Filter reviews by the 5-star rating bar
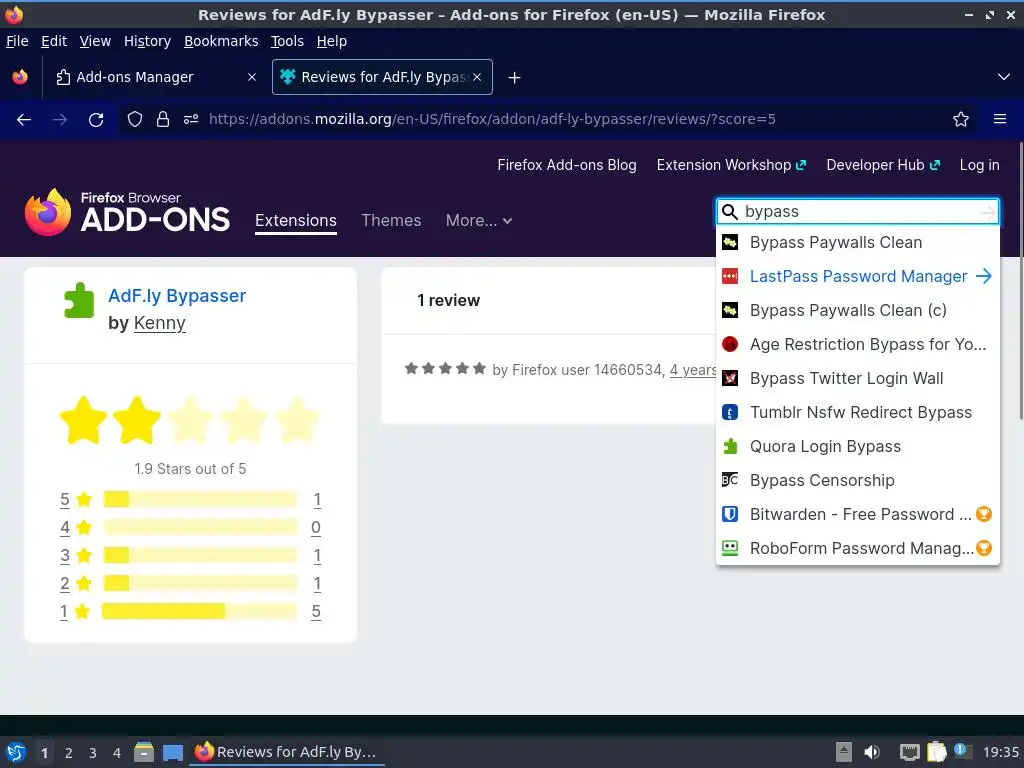Image resolution: width=1024 pixels, height=768 pixels. 200,500
